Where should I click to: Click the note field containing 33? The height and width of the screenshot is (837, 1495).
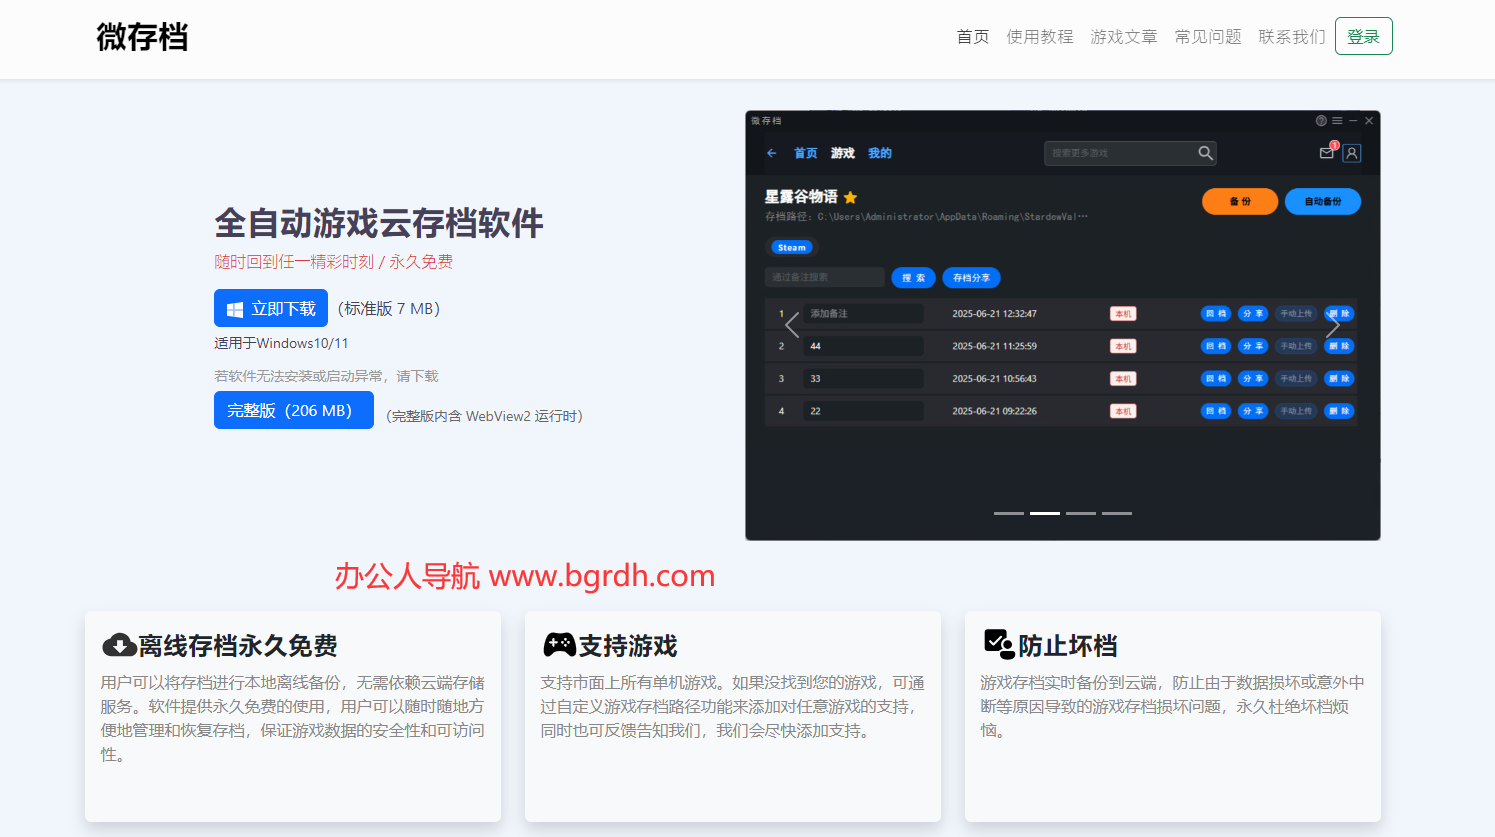tap(863, 379)
